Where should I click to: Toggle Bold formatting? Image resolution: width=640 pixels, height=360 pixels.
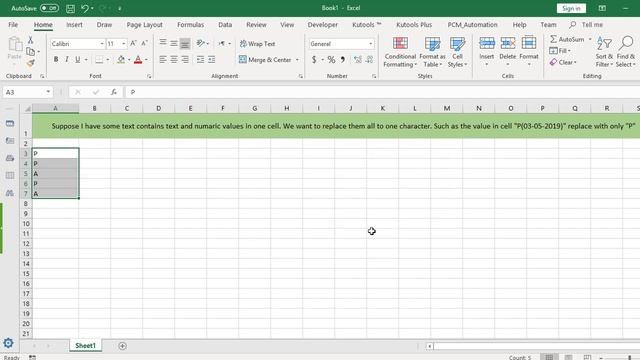(56, 60)
